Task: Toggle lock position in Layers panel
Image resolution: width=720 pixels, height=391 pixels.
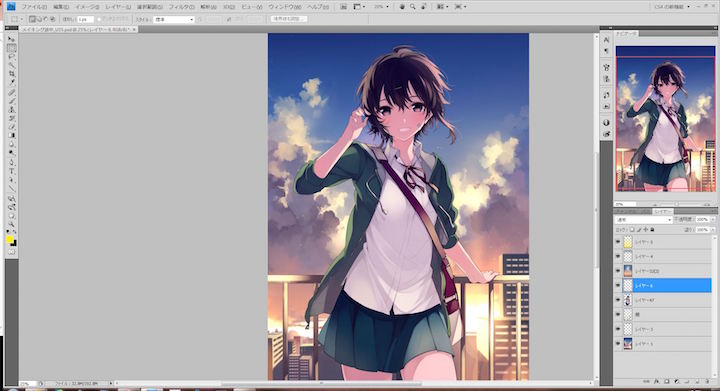Action: (x=646, y=229)
